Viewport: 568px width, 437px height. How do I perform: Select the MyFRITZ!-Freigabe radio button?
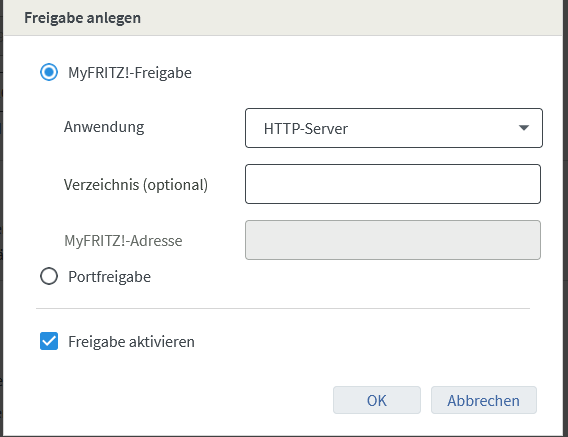pyautogui.click(x=49, y=72)
